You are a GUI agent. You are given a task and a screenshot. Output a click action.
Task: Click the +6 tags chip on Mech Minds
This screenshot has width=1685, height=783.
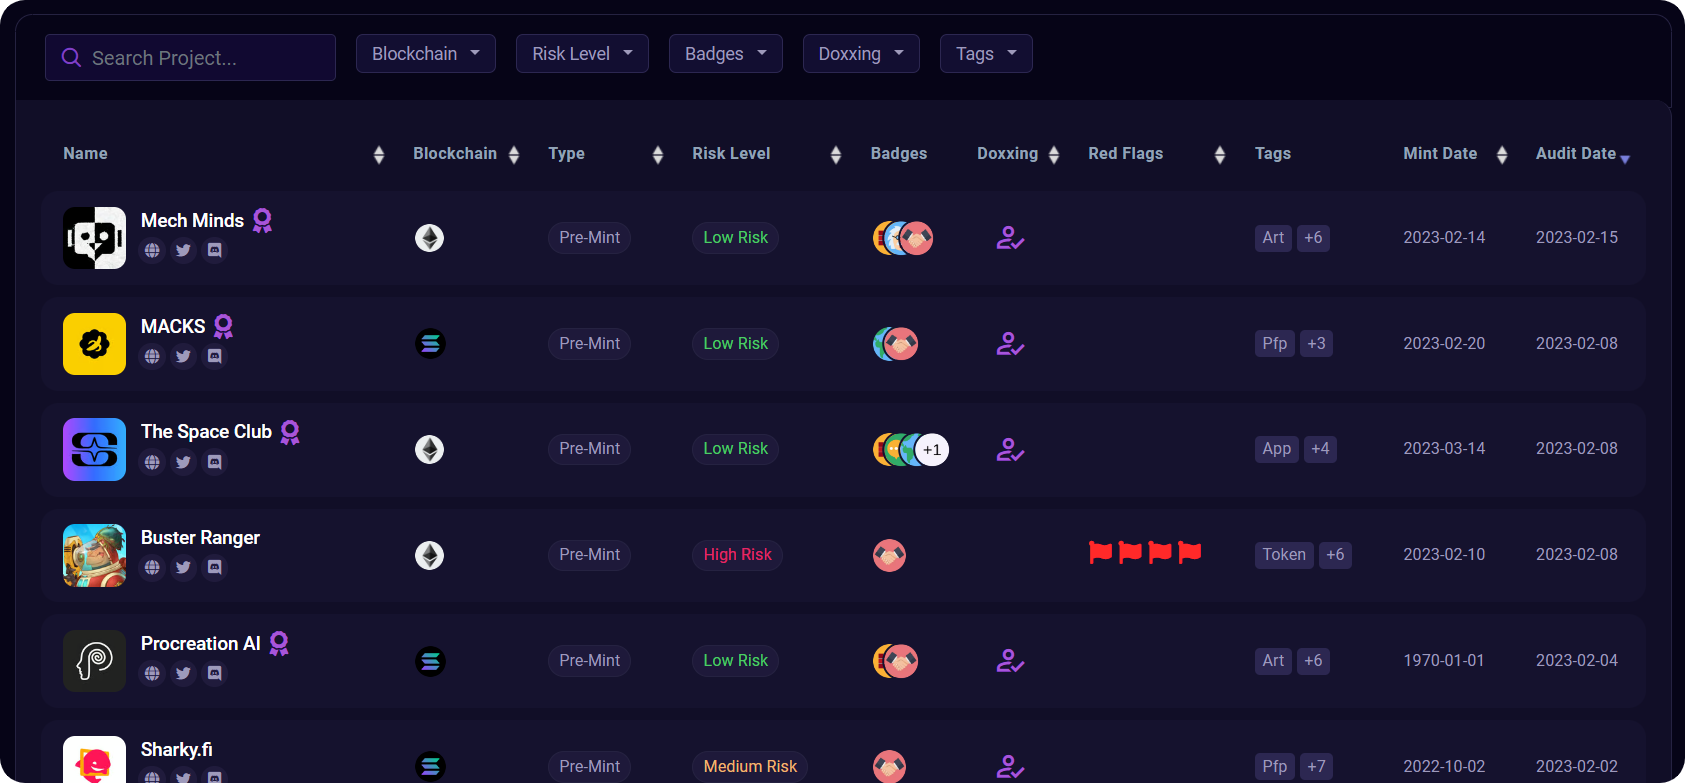(1313, 238)
